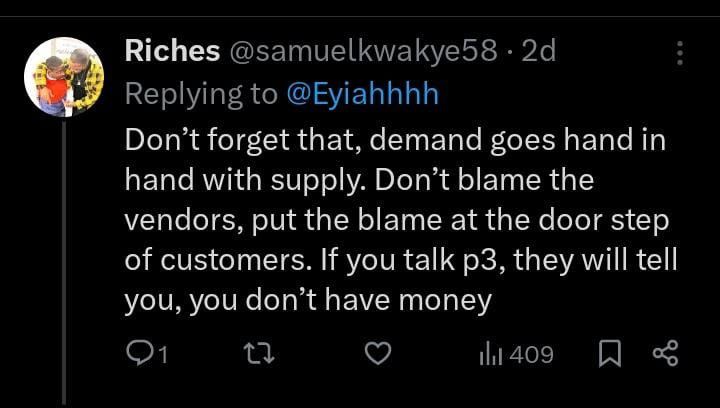The height and width of the screenshot is (408, 720).
Task: Open the three-dot more options menu
Action: (x=681, y=54)
